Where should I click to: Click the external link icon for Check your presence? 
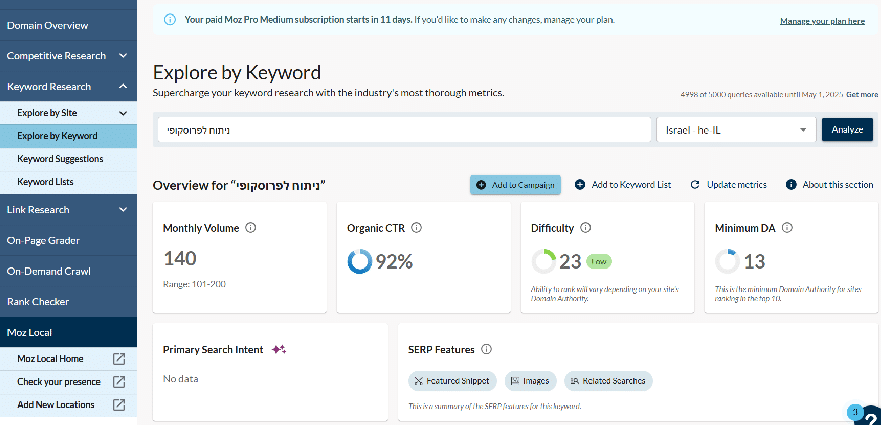(119, 382)
